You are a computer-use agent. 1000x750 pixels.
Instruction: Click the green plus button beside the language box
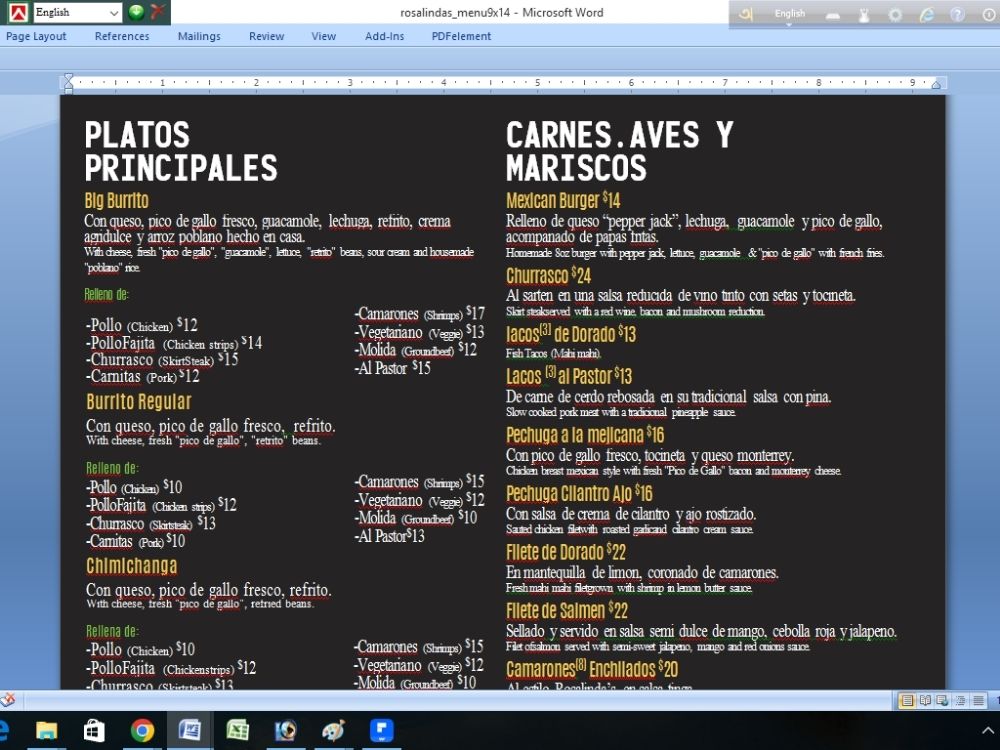coord(136,11)
